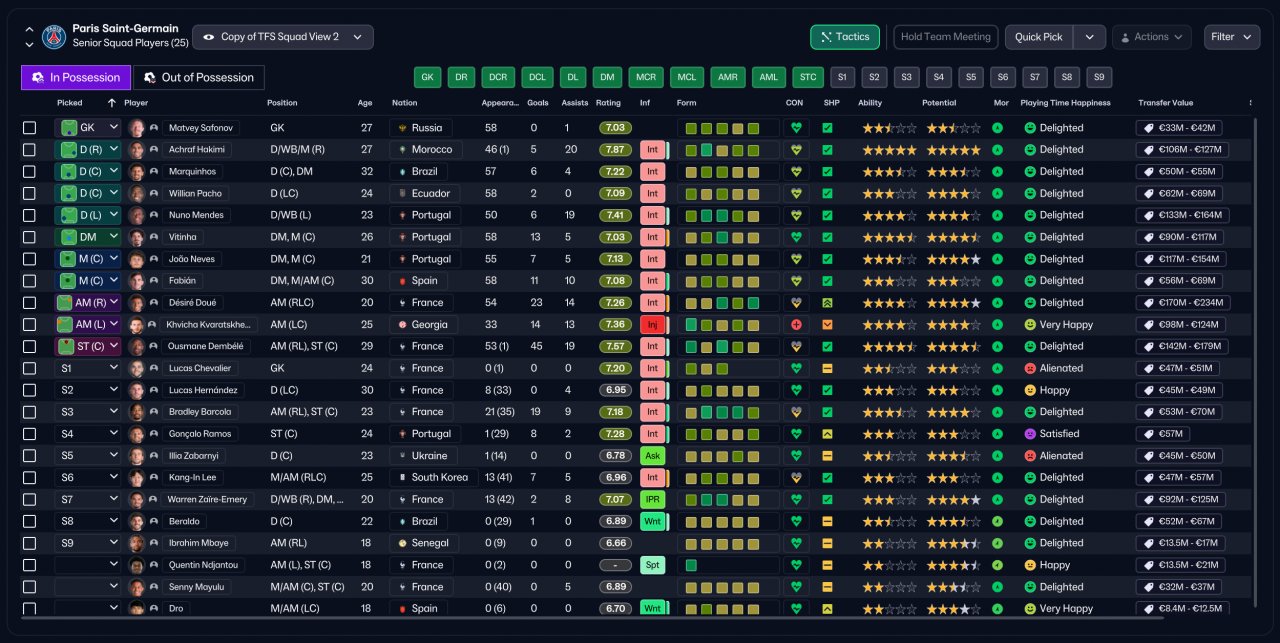Click the Paris Saint-Germain club crest
This screenshot has width=1280, height=643.
[x=54, y=37]
